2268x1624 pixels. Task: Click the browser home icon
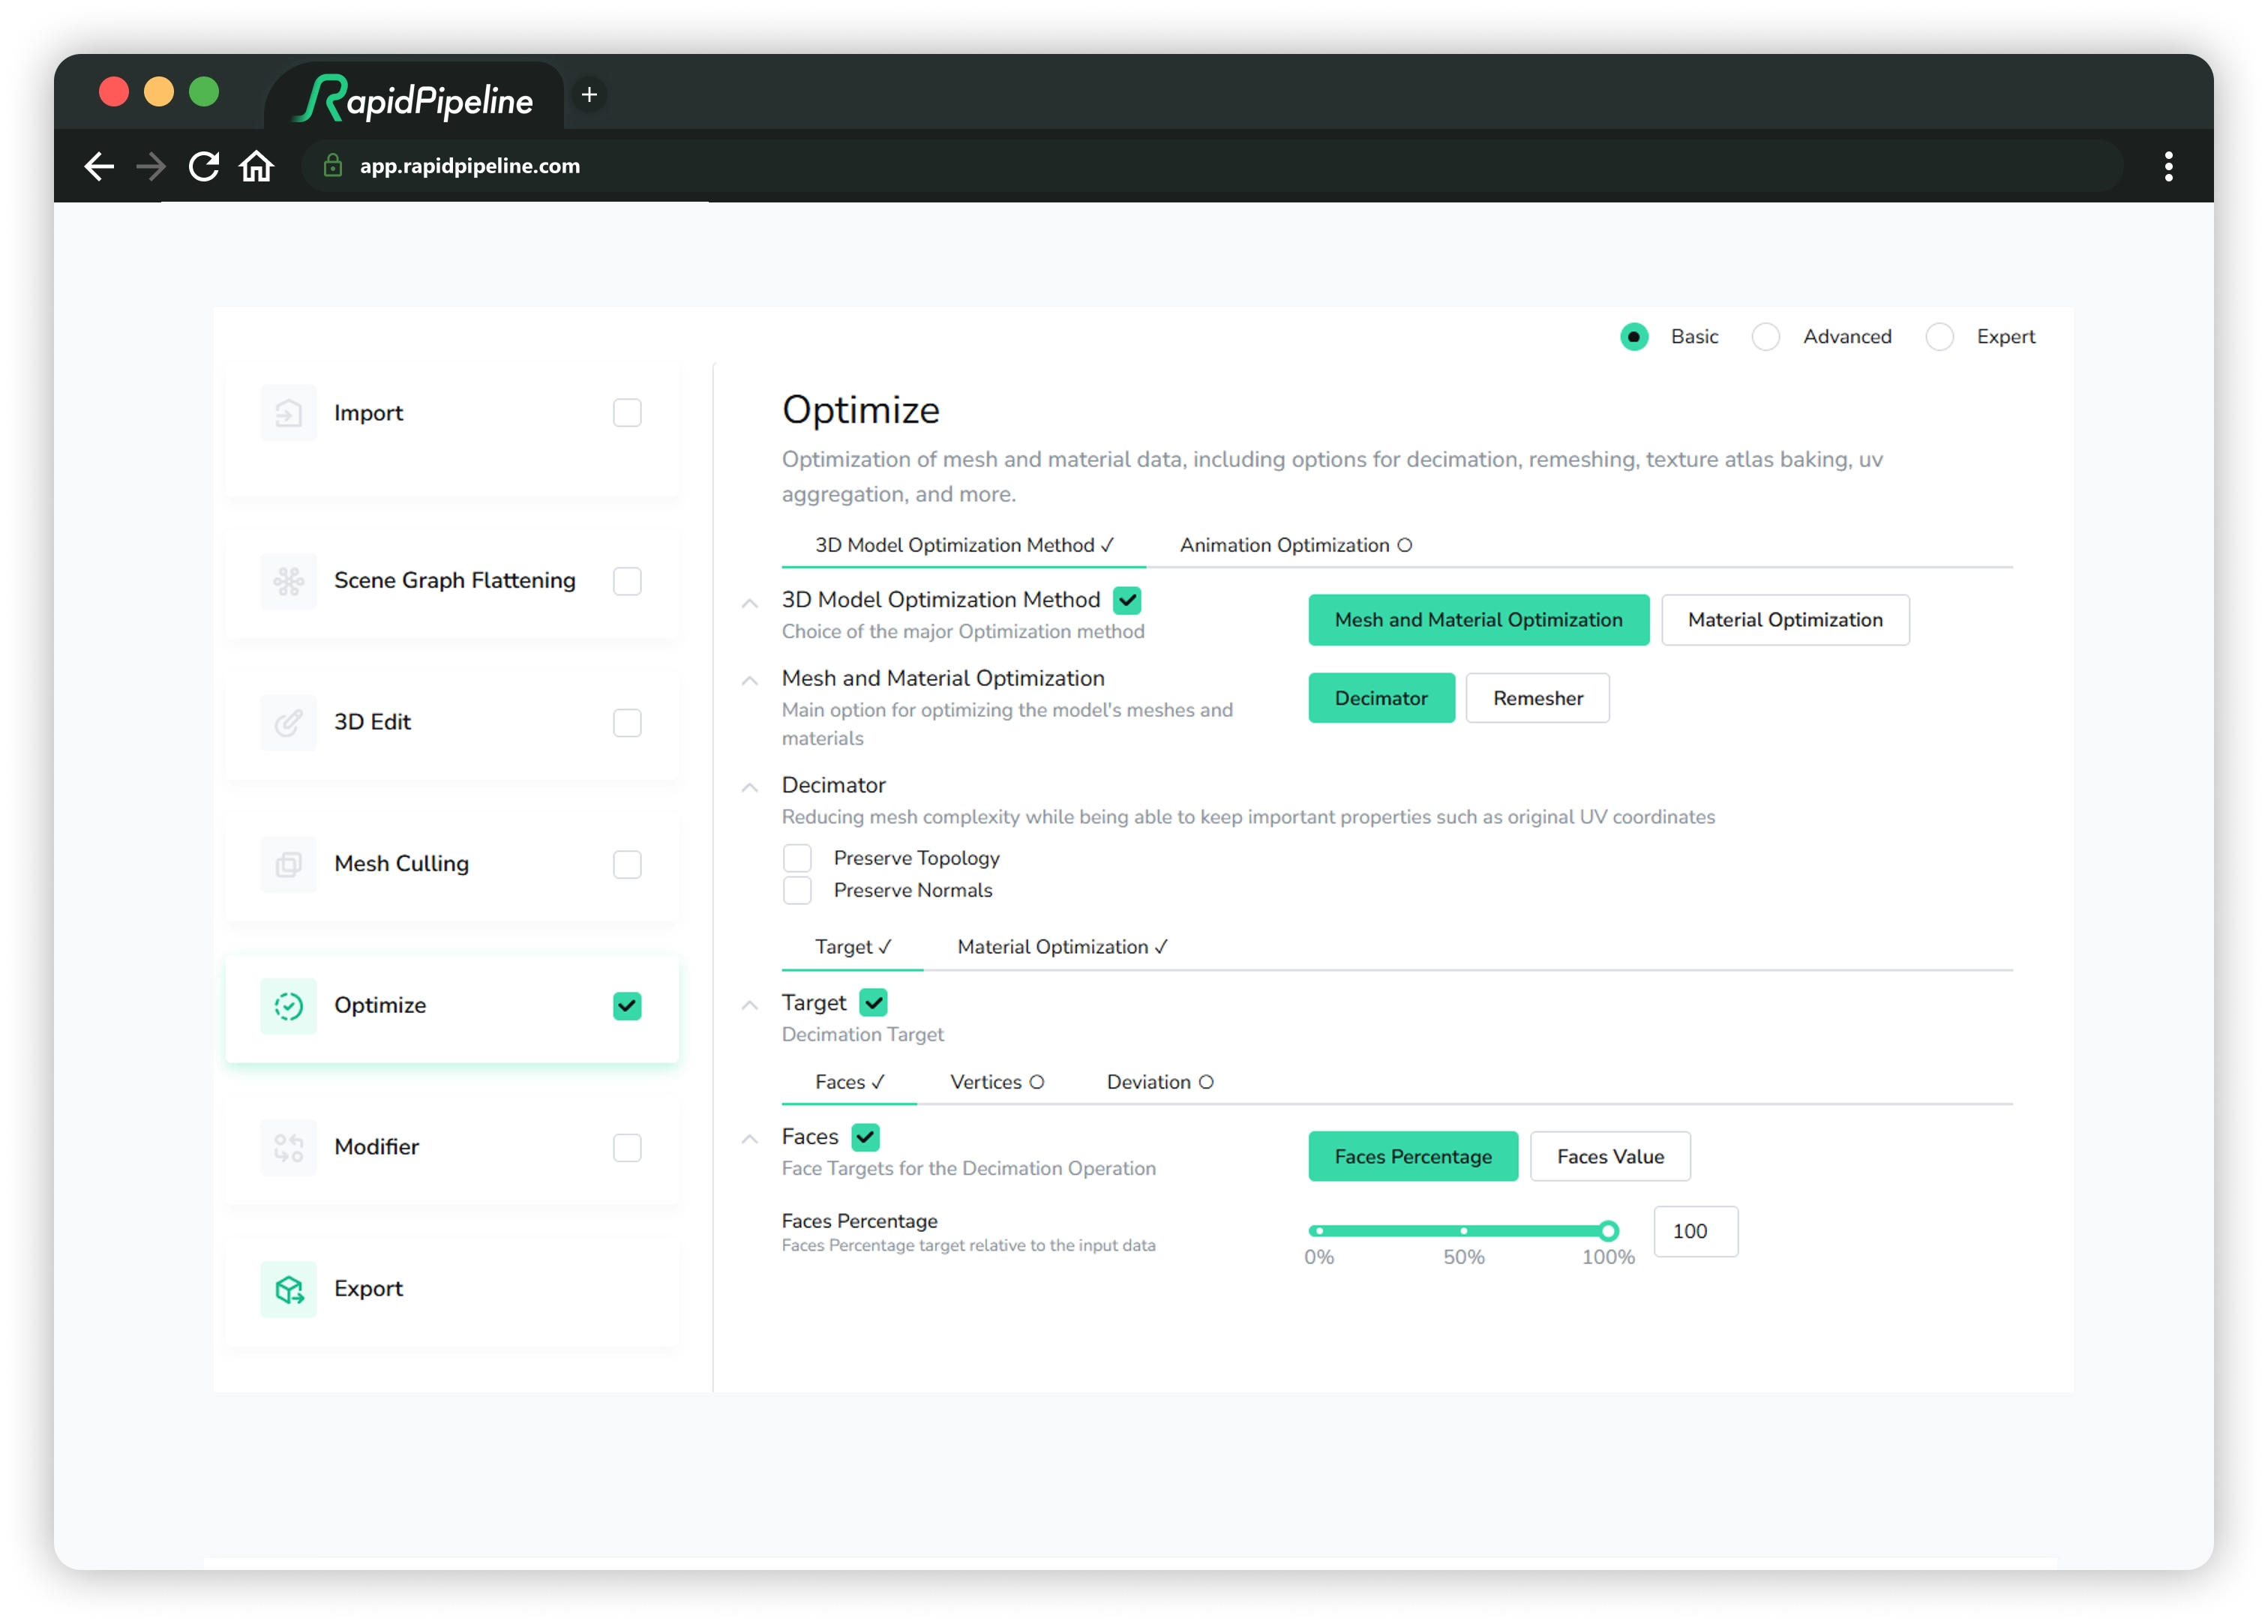(257, 166)
